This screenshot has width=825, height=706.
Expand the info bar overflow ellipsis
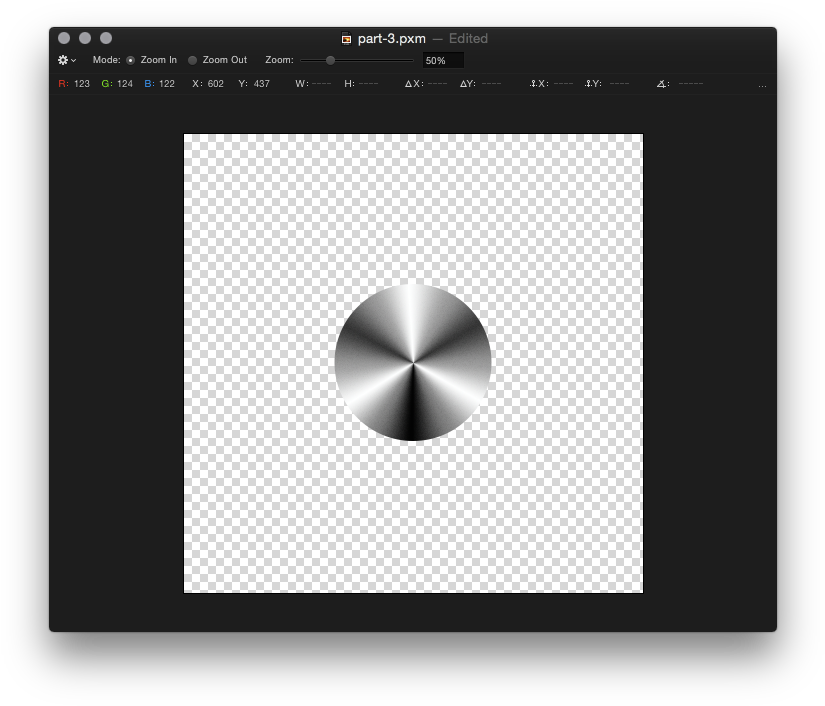point(762,85)
